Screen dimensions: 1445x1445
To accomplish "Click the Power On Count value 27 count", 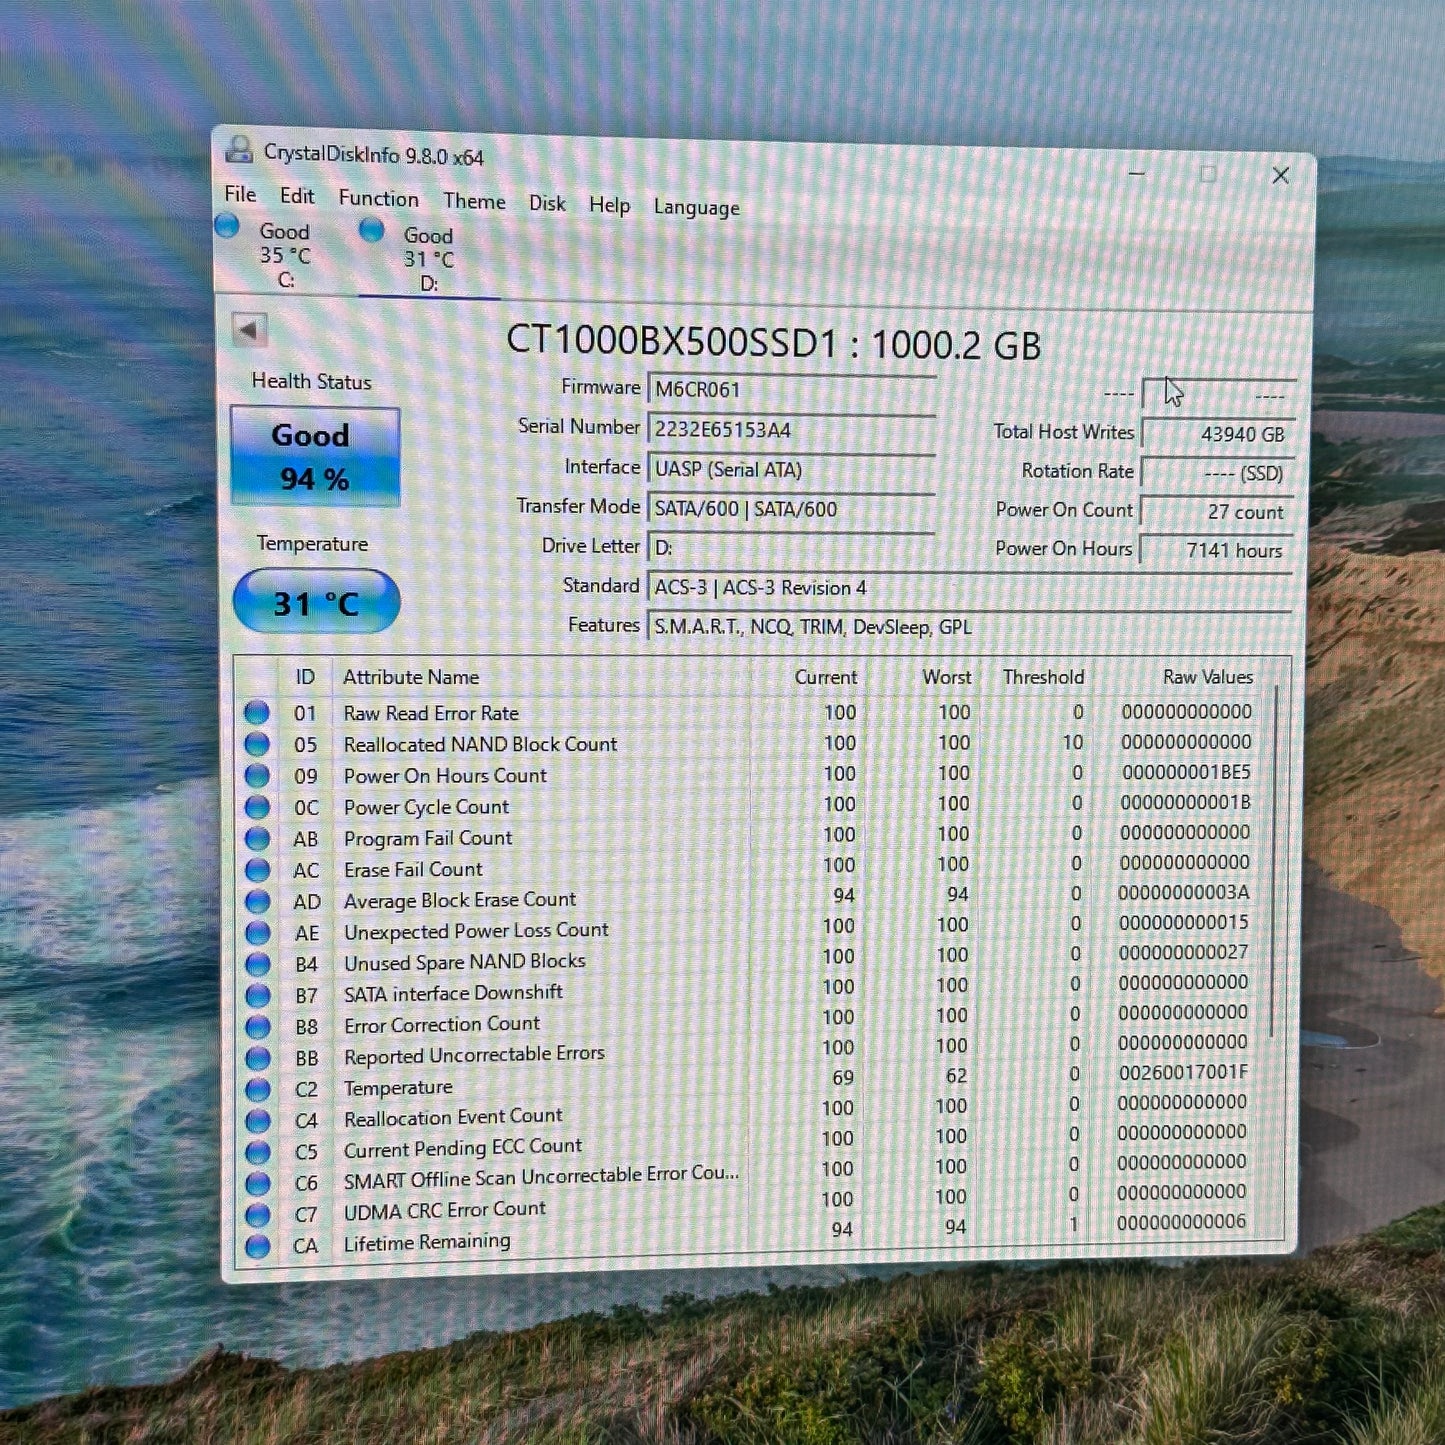I will pyautogui.click(x=1217, y=512).
